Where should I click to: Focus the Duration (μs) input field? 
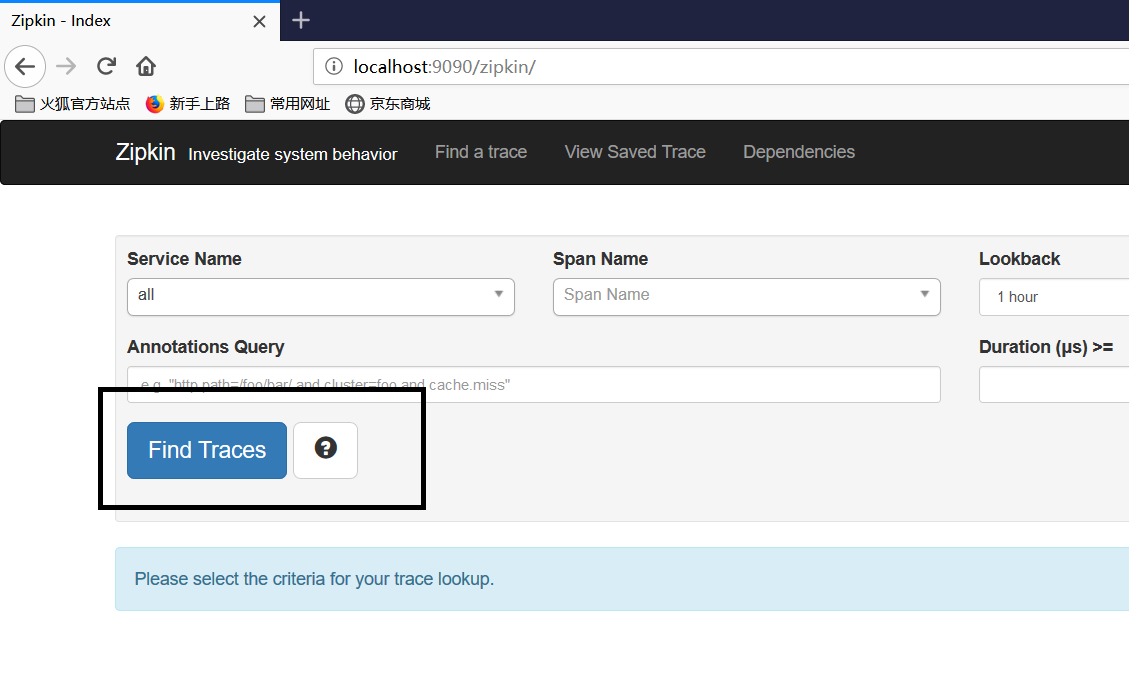click(x=1054, y=385)
